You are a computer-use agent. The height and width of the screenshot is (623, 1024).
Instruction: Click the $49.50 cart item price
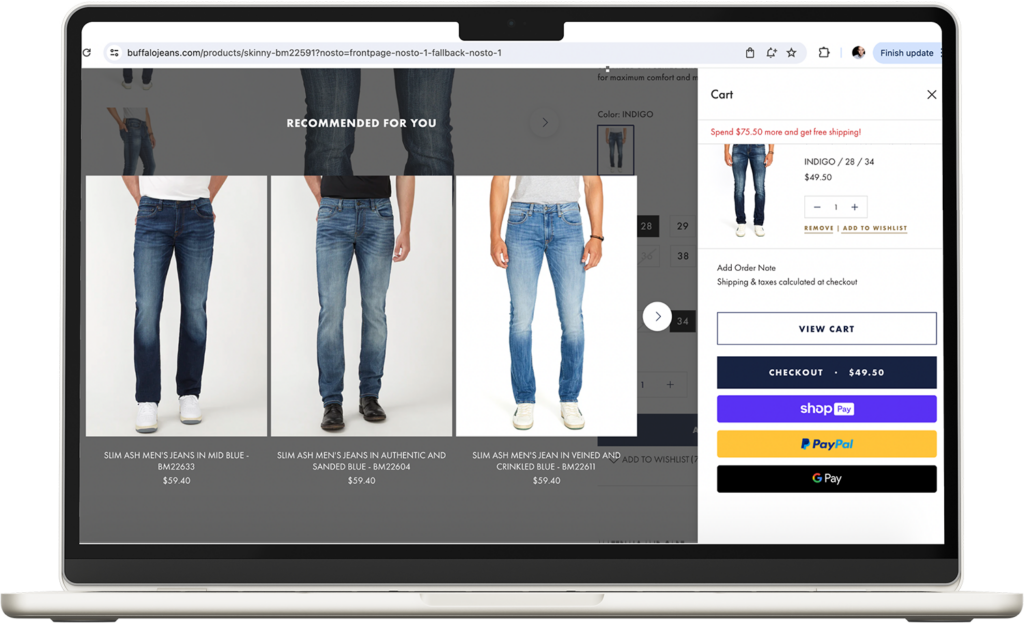[x=818, y=178]
